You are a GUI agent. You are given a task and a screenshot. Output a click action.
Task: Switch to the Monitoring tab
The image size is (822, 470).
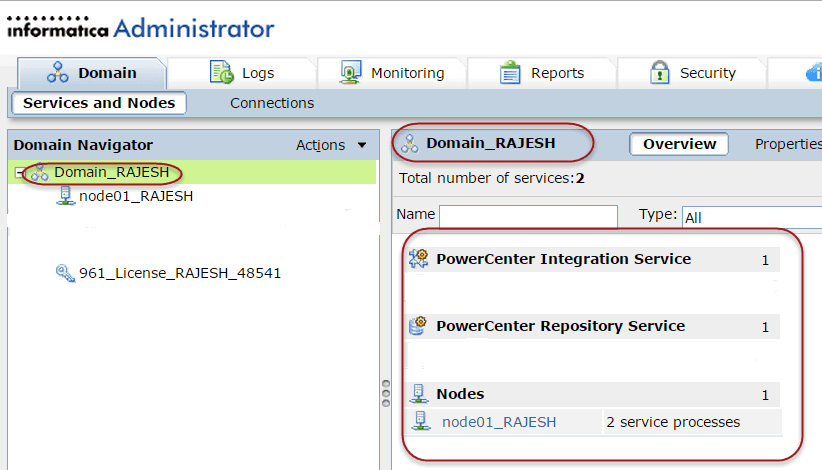click(x=392, y=73)
